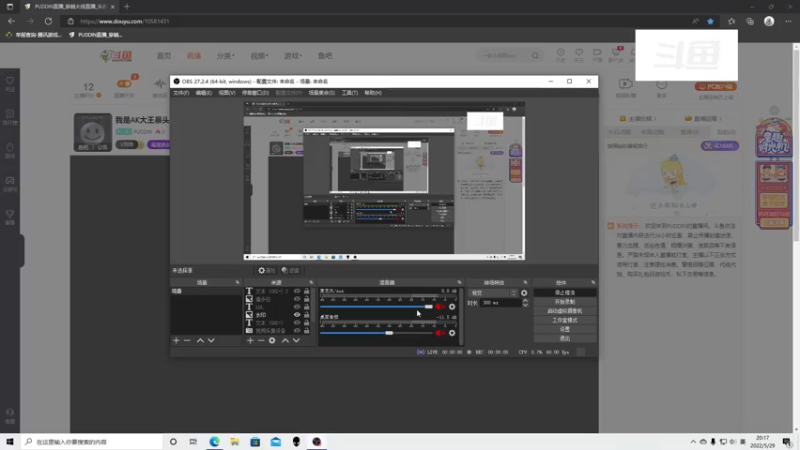The height and width of the screenshot is (450, 800).
Task: Open source properties gear in Sources toolbar
Action: tap(272, 340)
